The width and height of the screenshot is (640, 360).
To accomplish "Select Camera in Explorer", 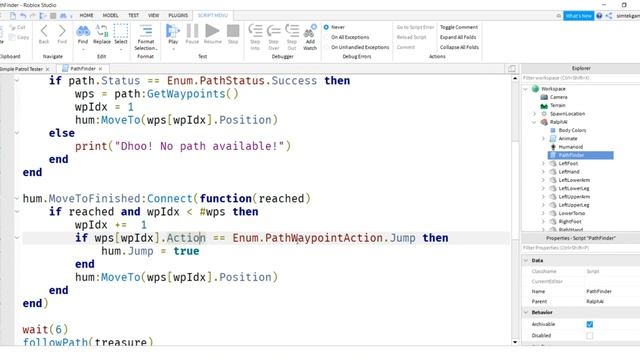I will point(558,97).
